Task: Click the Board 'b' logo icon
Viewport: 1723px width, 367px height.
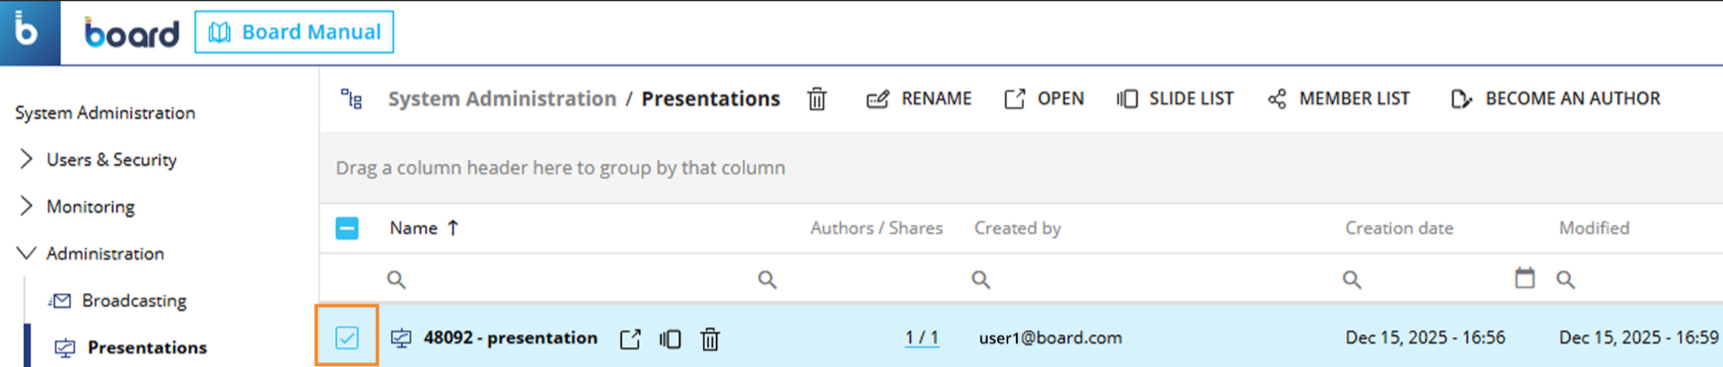Action: pyautogui.click(x=29, y=32)
